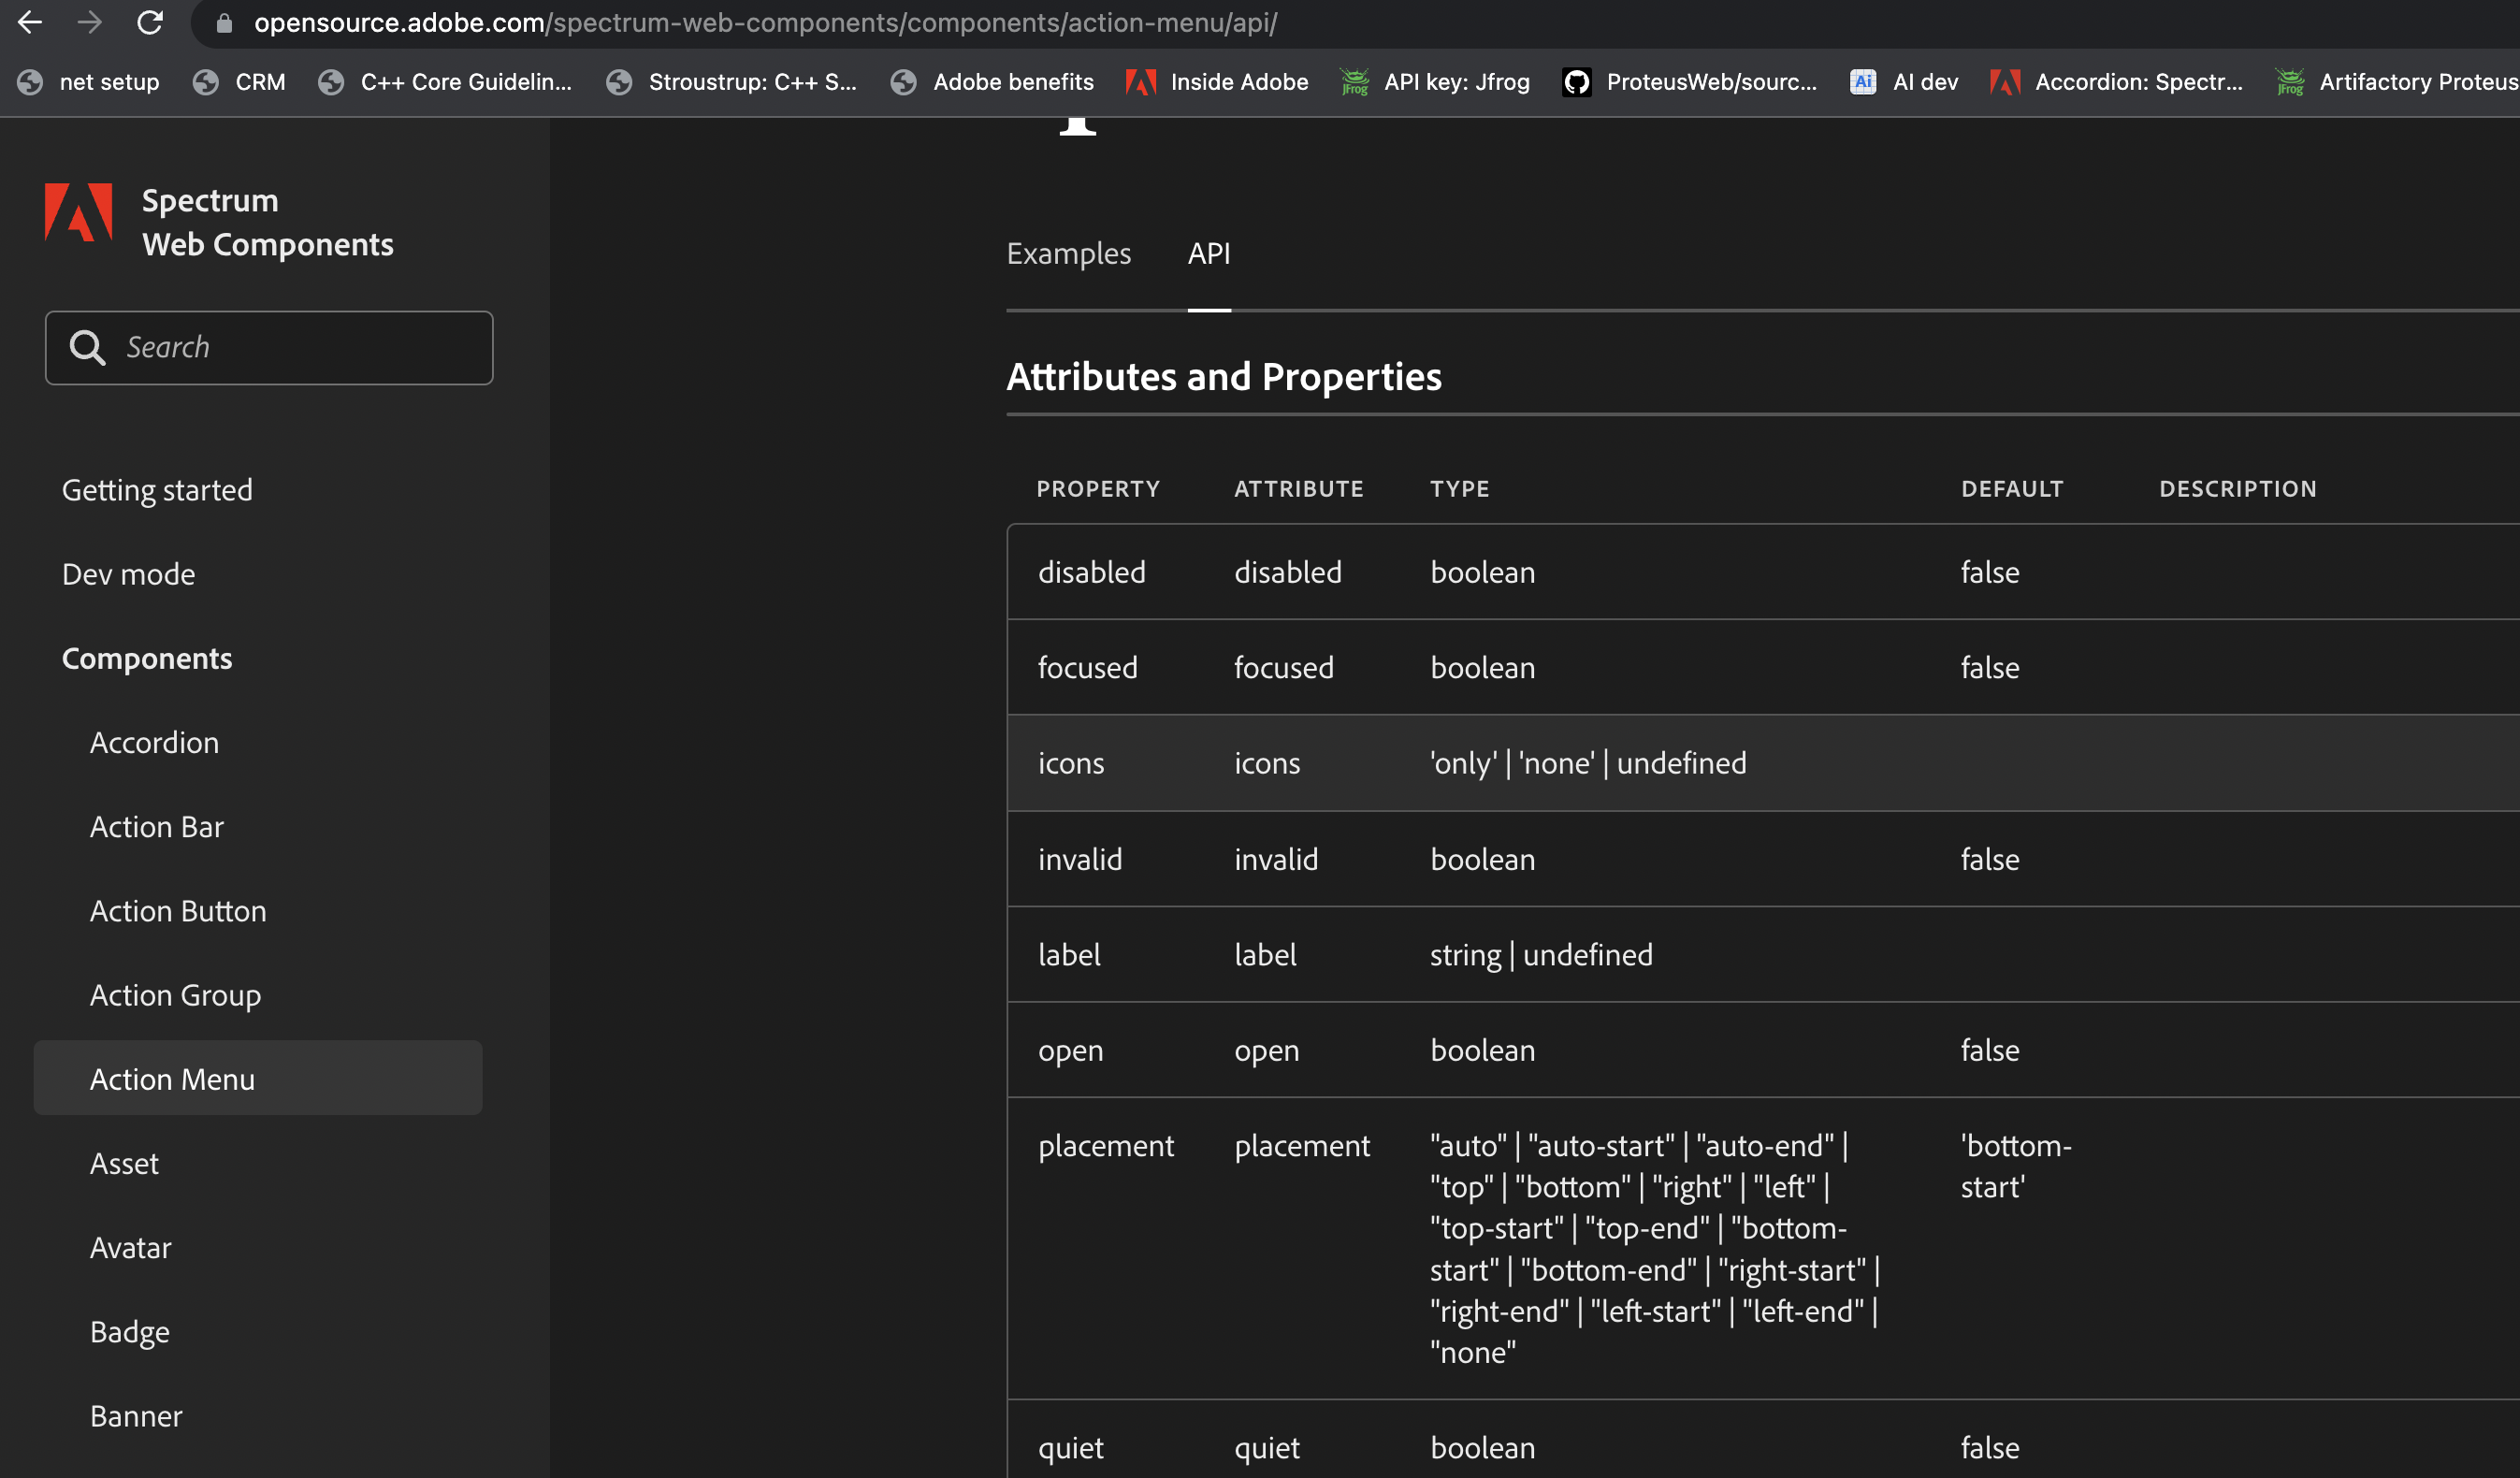2520x1478 pixels.
Task: Click the magnifier icon in the search box
Action: click(x=87, y=347)
